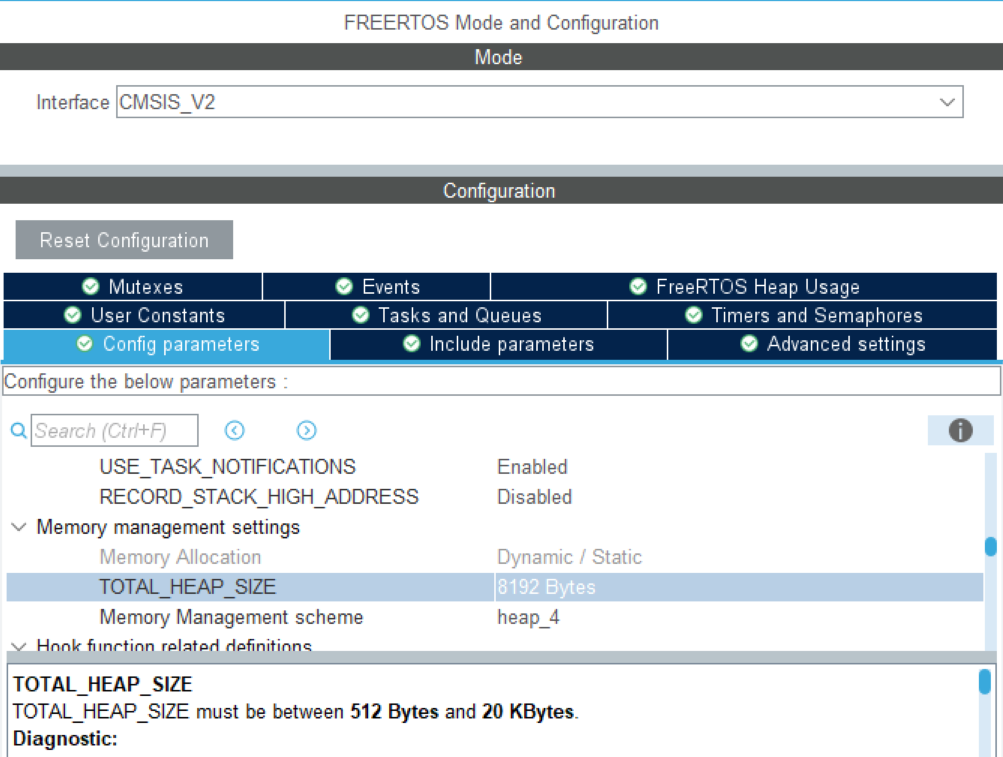Click Config parameters green check icon
The height and width of the screenshot is (757, 1003).
coord(84,344)
